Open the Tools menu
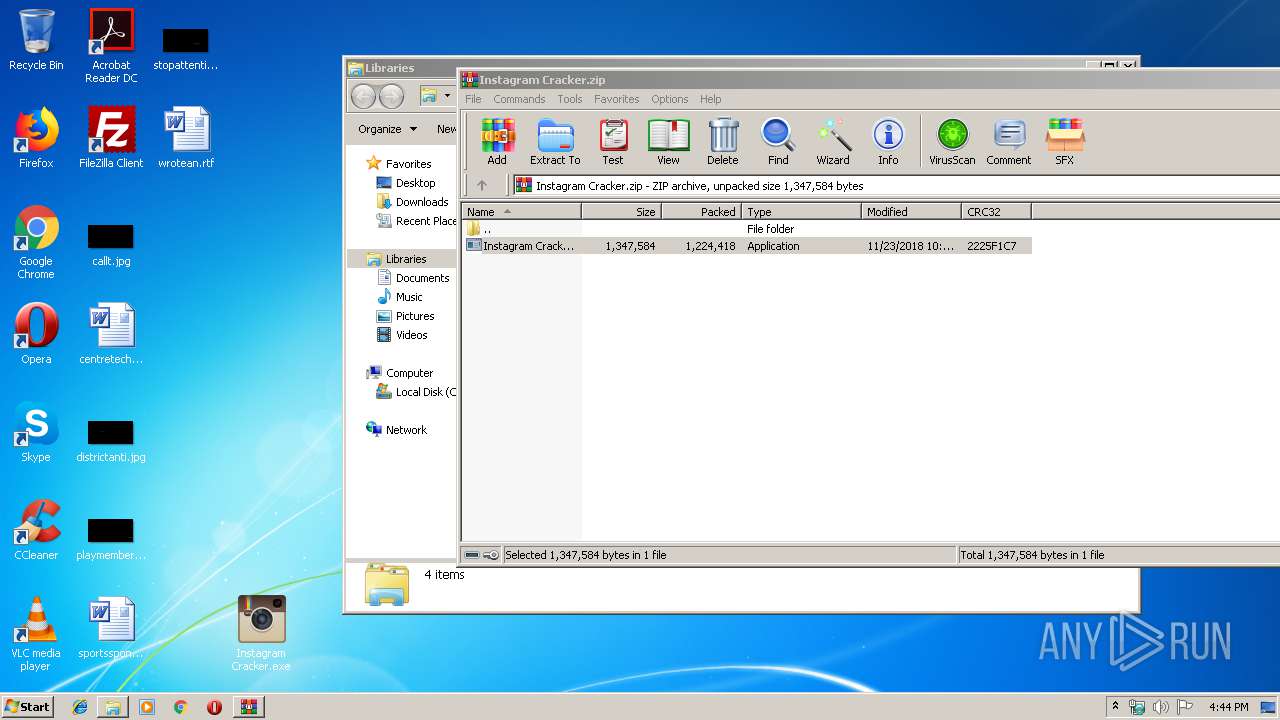The height and width of the screenshot is (720, 1280). click(570, 99)
